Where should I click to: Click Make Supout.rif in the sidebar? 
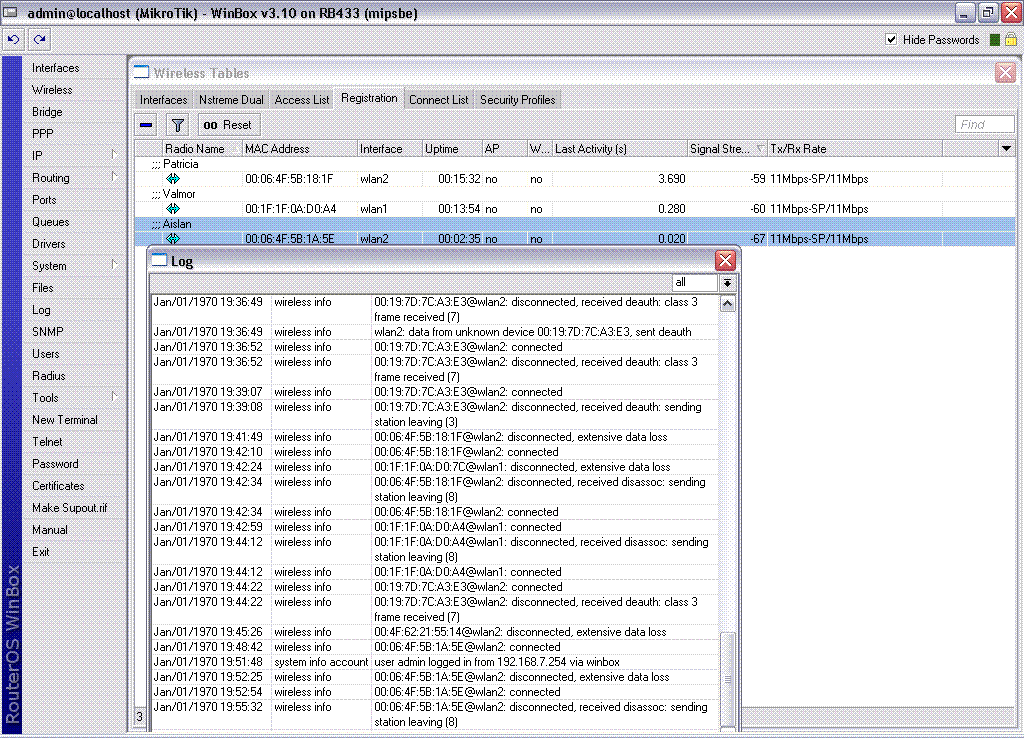point(69,507)
